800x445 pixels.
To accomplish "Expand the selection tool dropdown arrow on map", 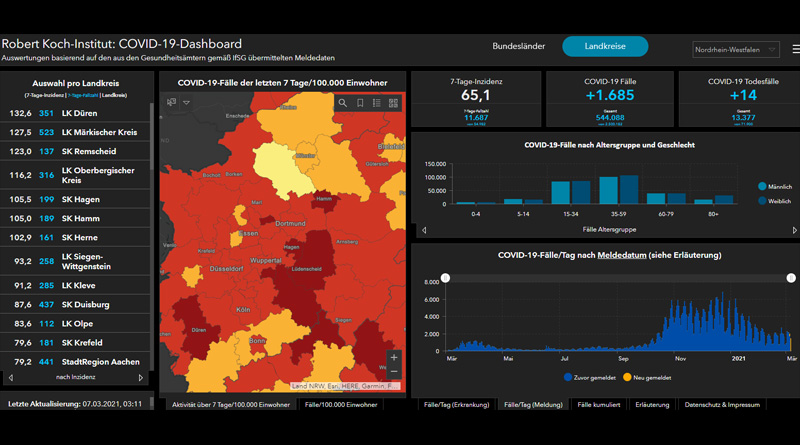I will tap(187, 103).
